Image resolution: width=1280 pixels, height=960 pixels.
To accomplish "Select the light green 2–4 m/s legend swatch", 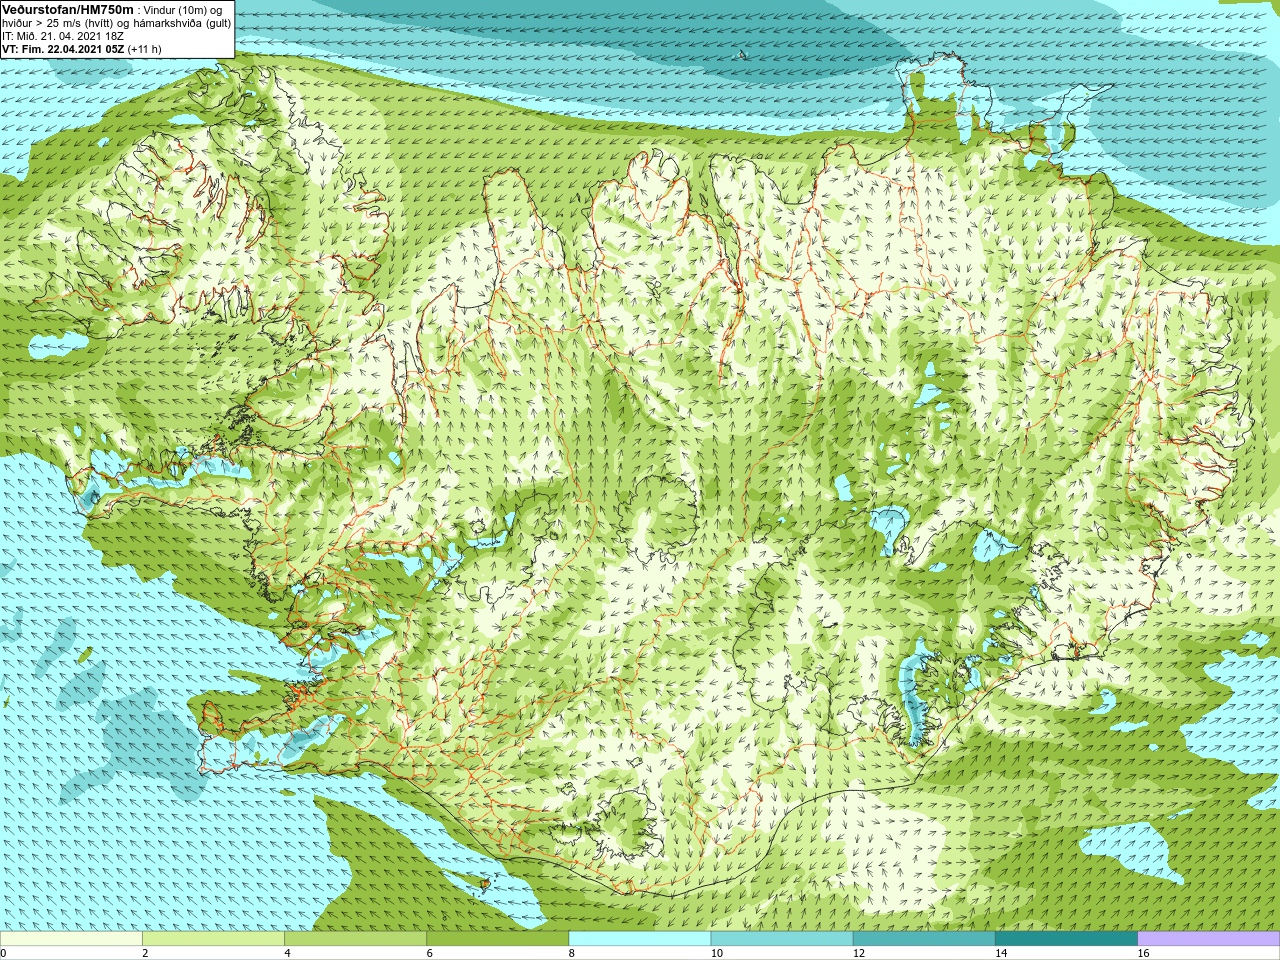I will 213,939.
